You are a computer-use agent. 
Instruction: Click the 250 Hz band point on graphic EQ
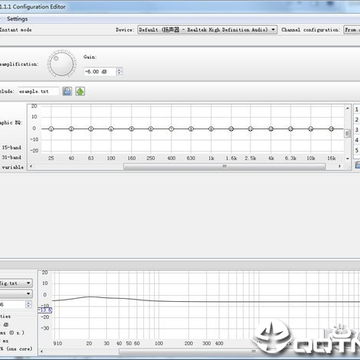click(151, 129)
